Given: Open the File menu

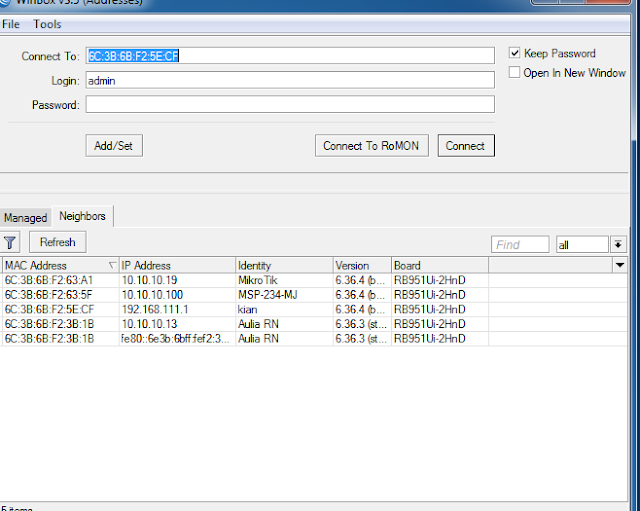Looking at the screenshot, I should point(11,24).
